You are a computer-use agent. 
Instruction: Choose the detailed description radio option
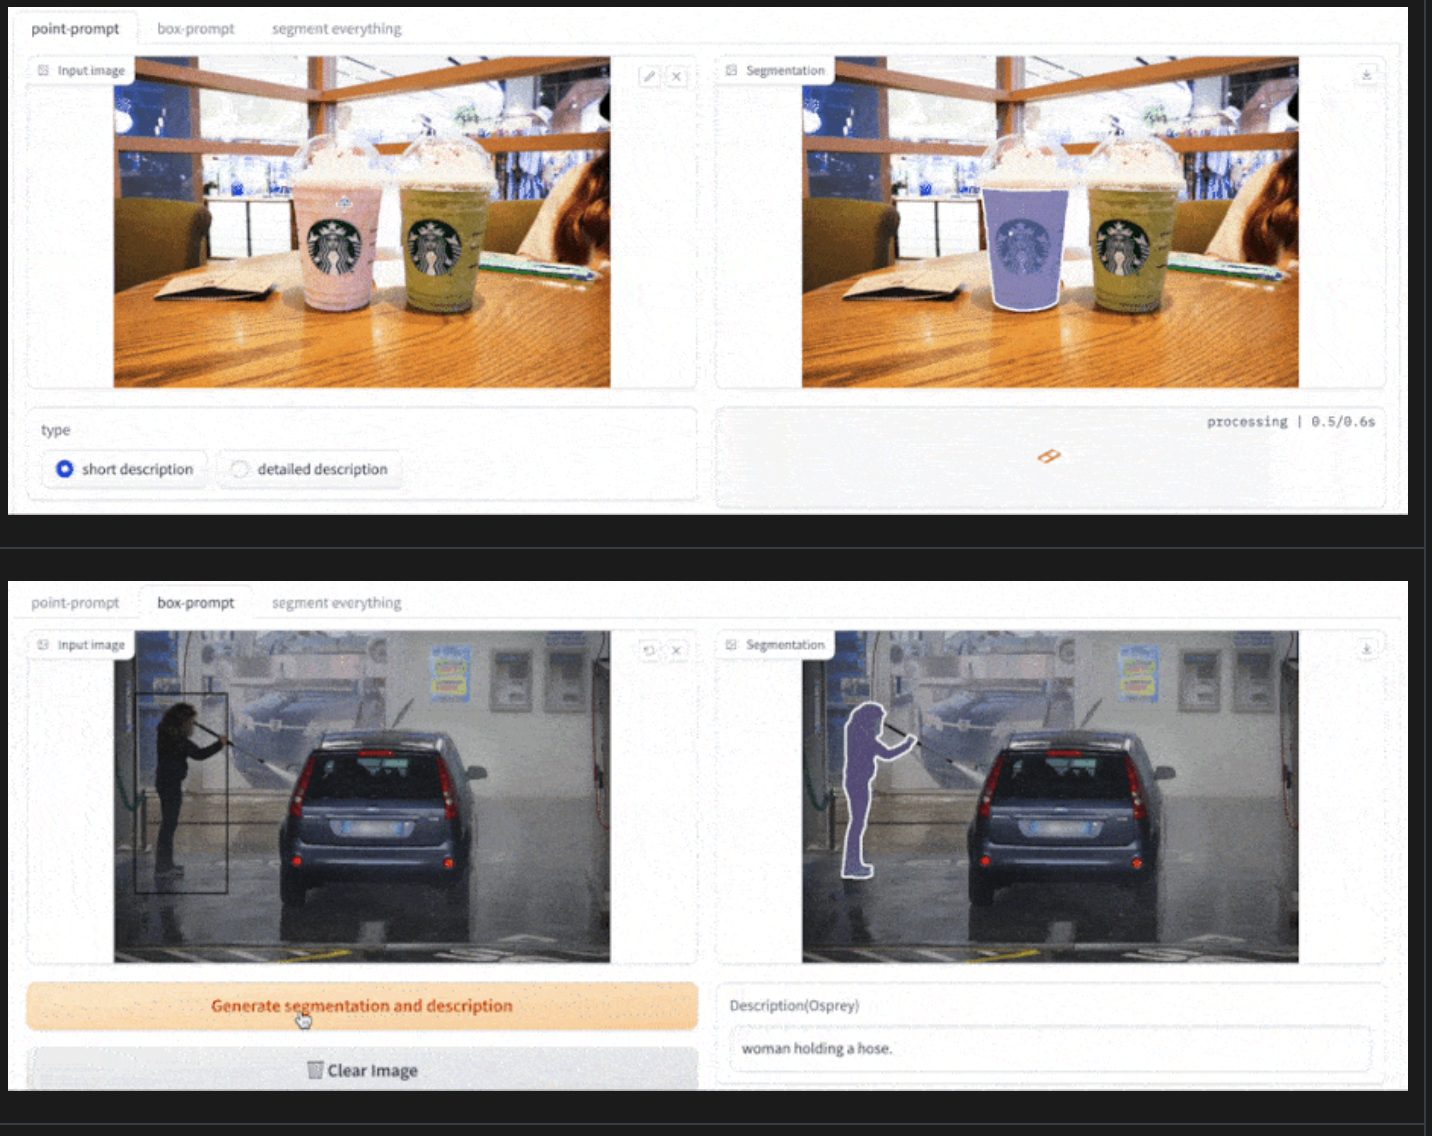pyautogui.click(x=240, y=469)
